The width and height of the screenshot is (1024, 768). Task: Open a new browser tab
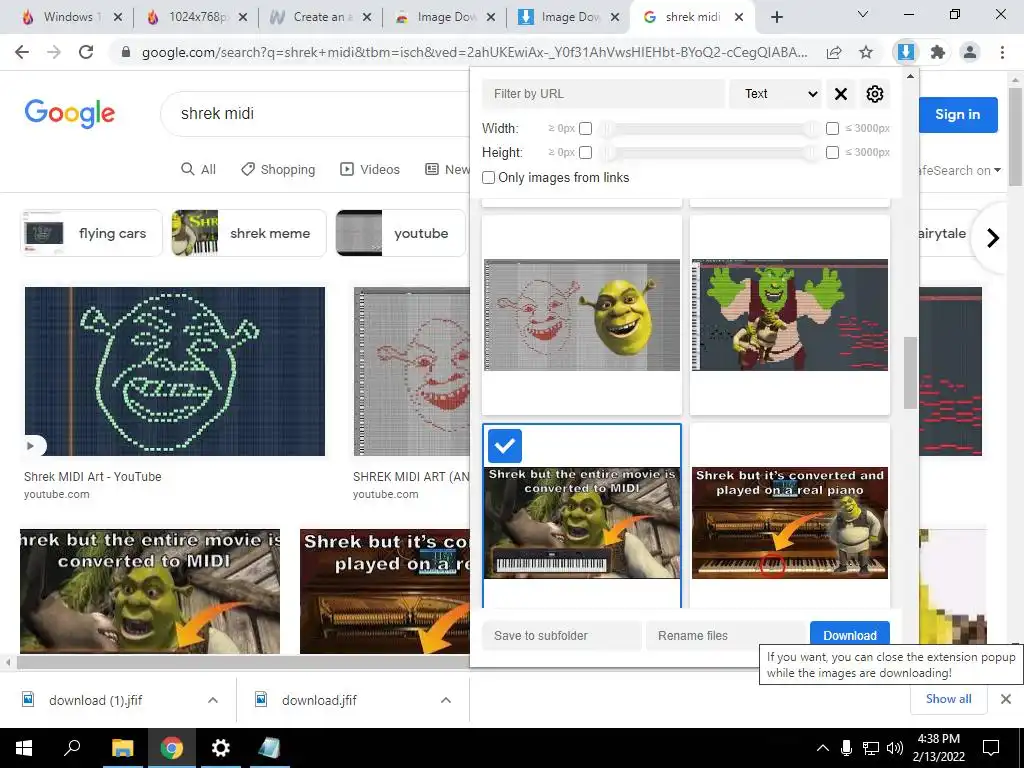(776, 18)
